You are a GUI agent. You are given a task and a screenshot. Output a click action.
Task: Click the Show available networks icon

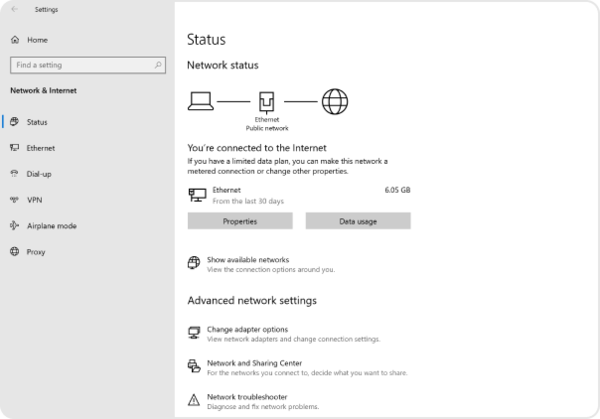pos(194,263)
